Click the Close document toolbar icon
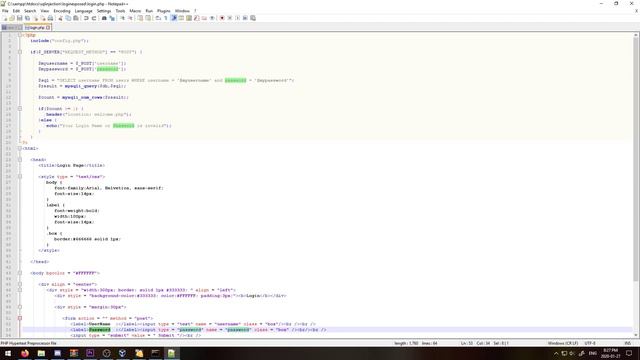Viewport: 640px width, 360px height. (35, 18)
